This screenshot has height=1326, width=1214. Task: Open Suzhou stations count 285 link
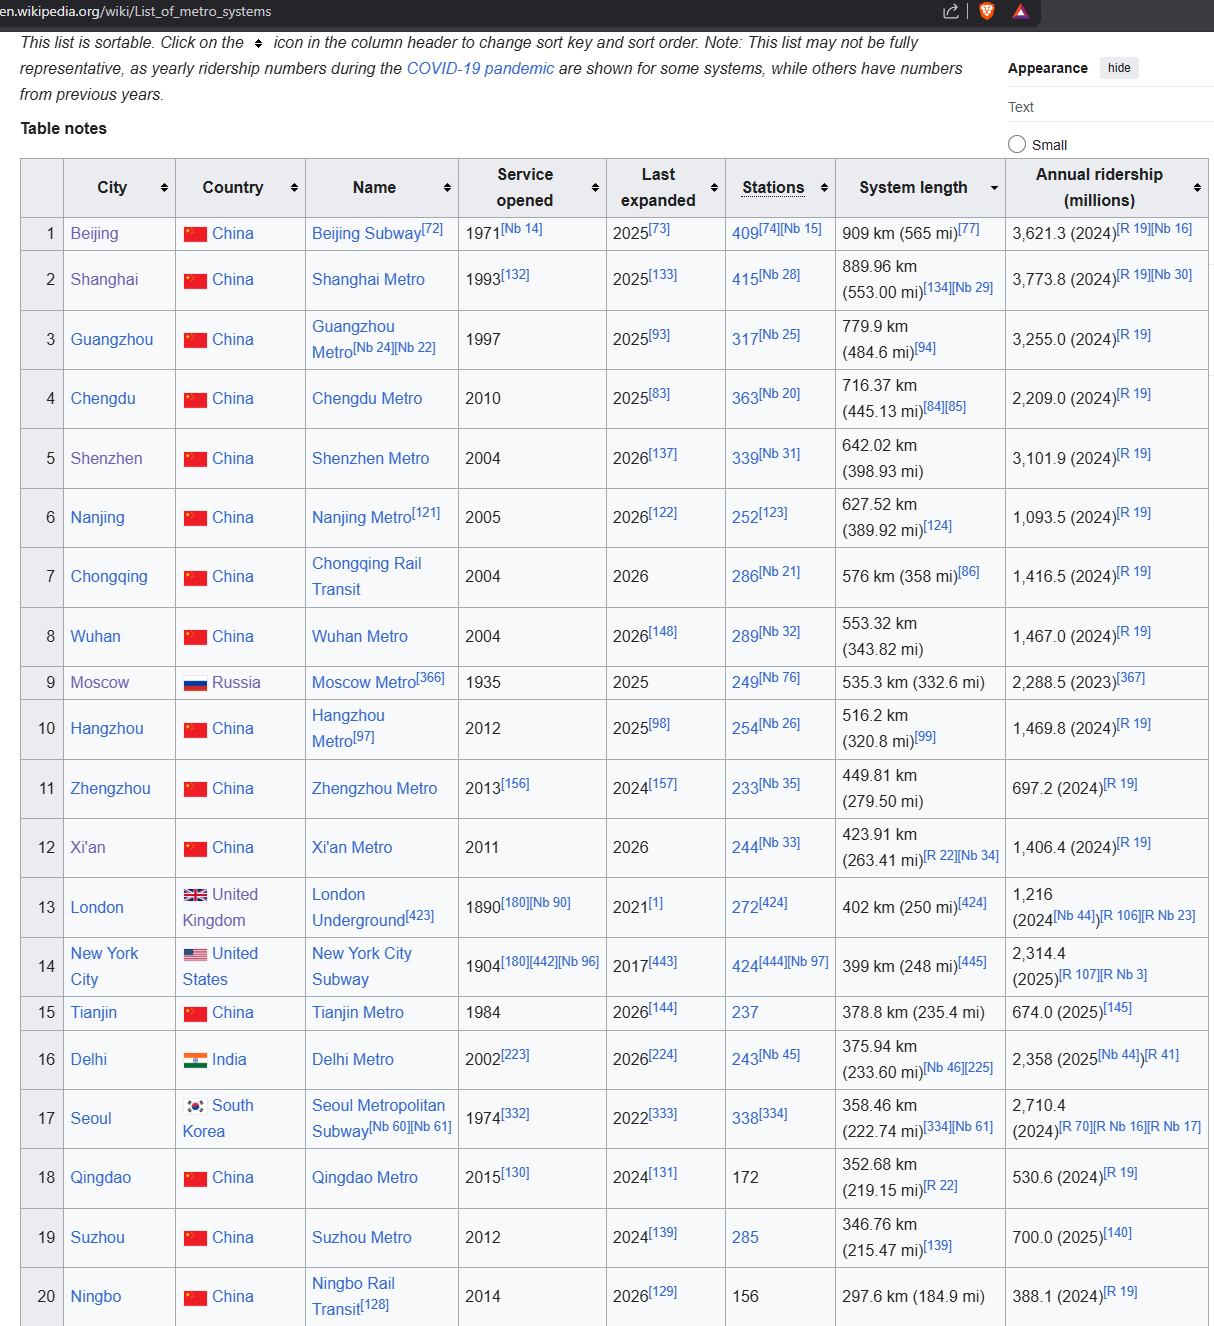(x=745, y=1237)
